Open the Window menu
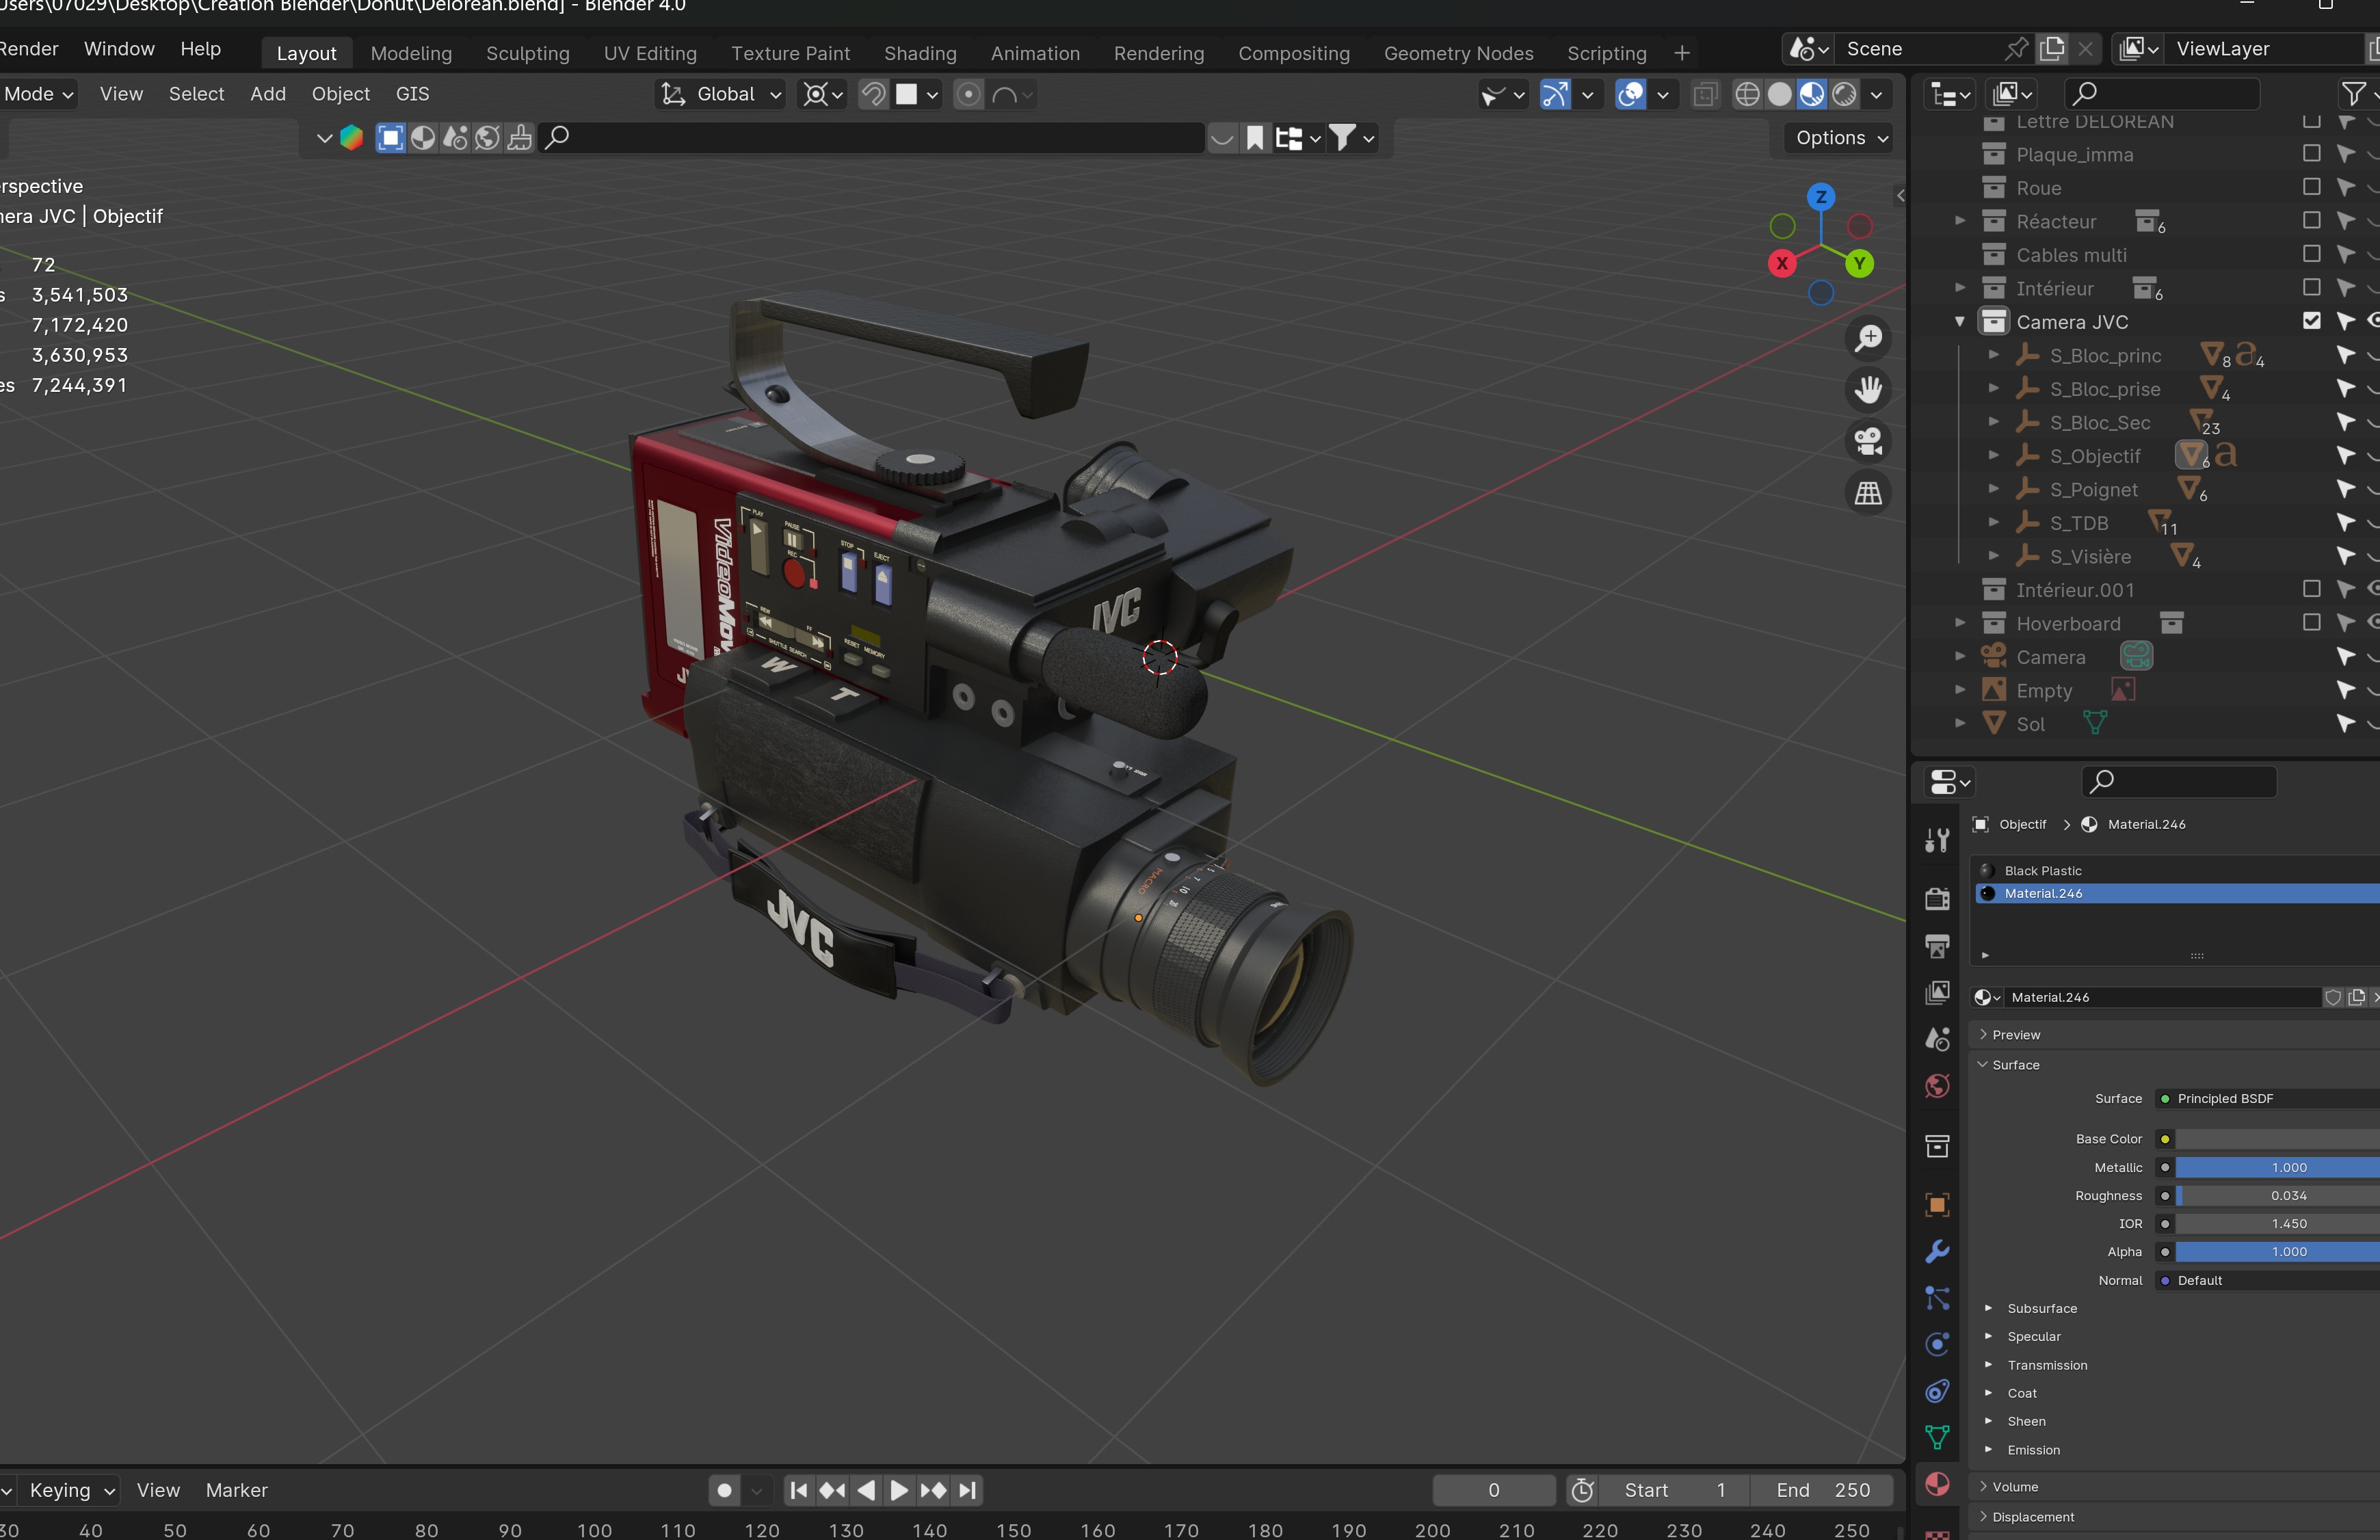 [119, 49]
